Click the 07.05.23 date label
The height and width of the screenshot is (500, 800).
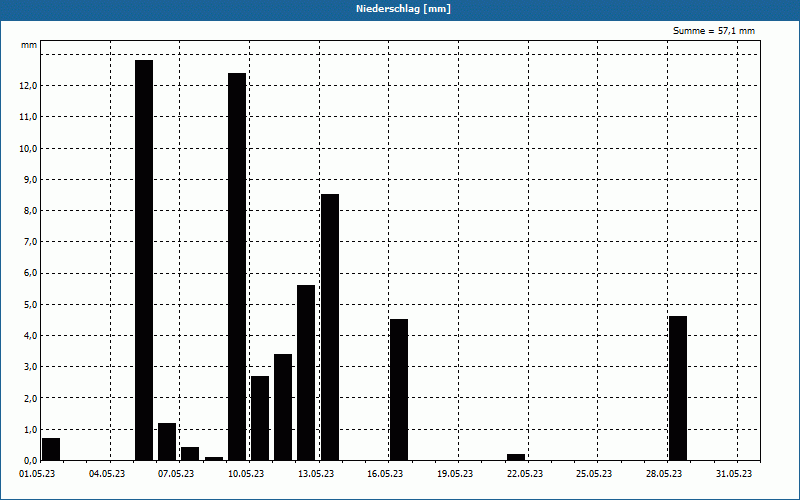point(176,474)
